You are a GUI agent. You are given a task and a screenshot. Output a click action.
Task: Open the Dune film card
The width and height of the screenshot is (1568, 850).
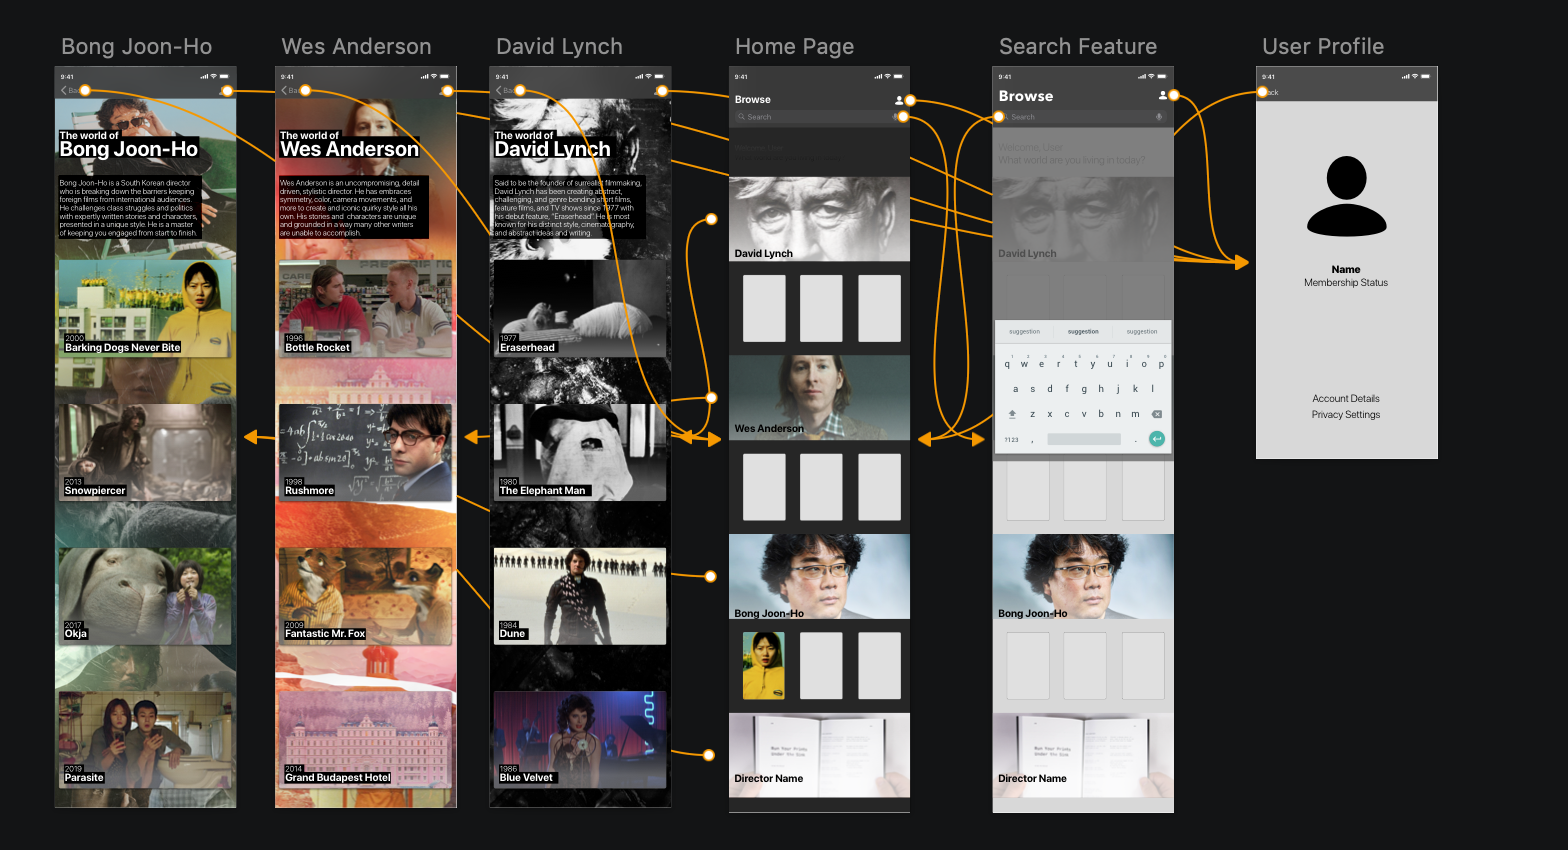pos(580,595)
